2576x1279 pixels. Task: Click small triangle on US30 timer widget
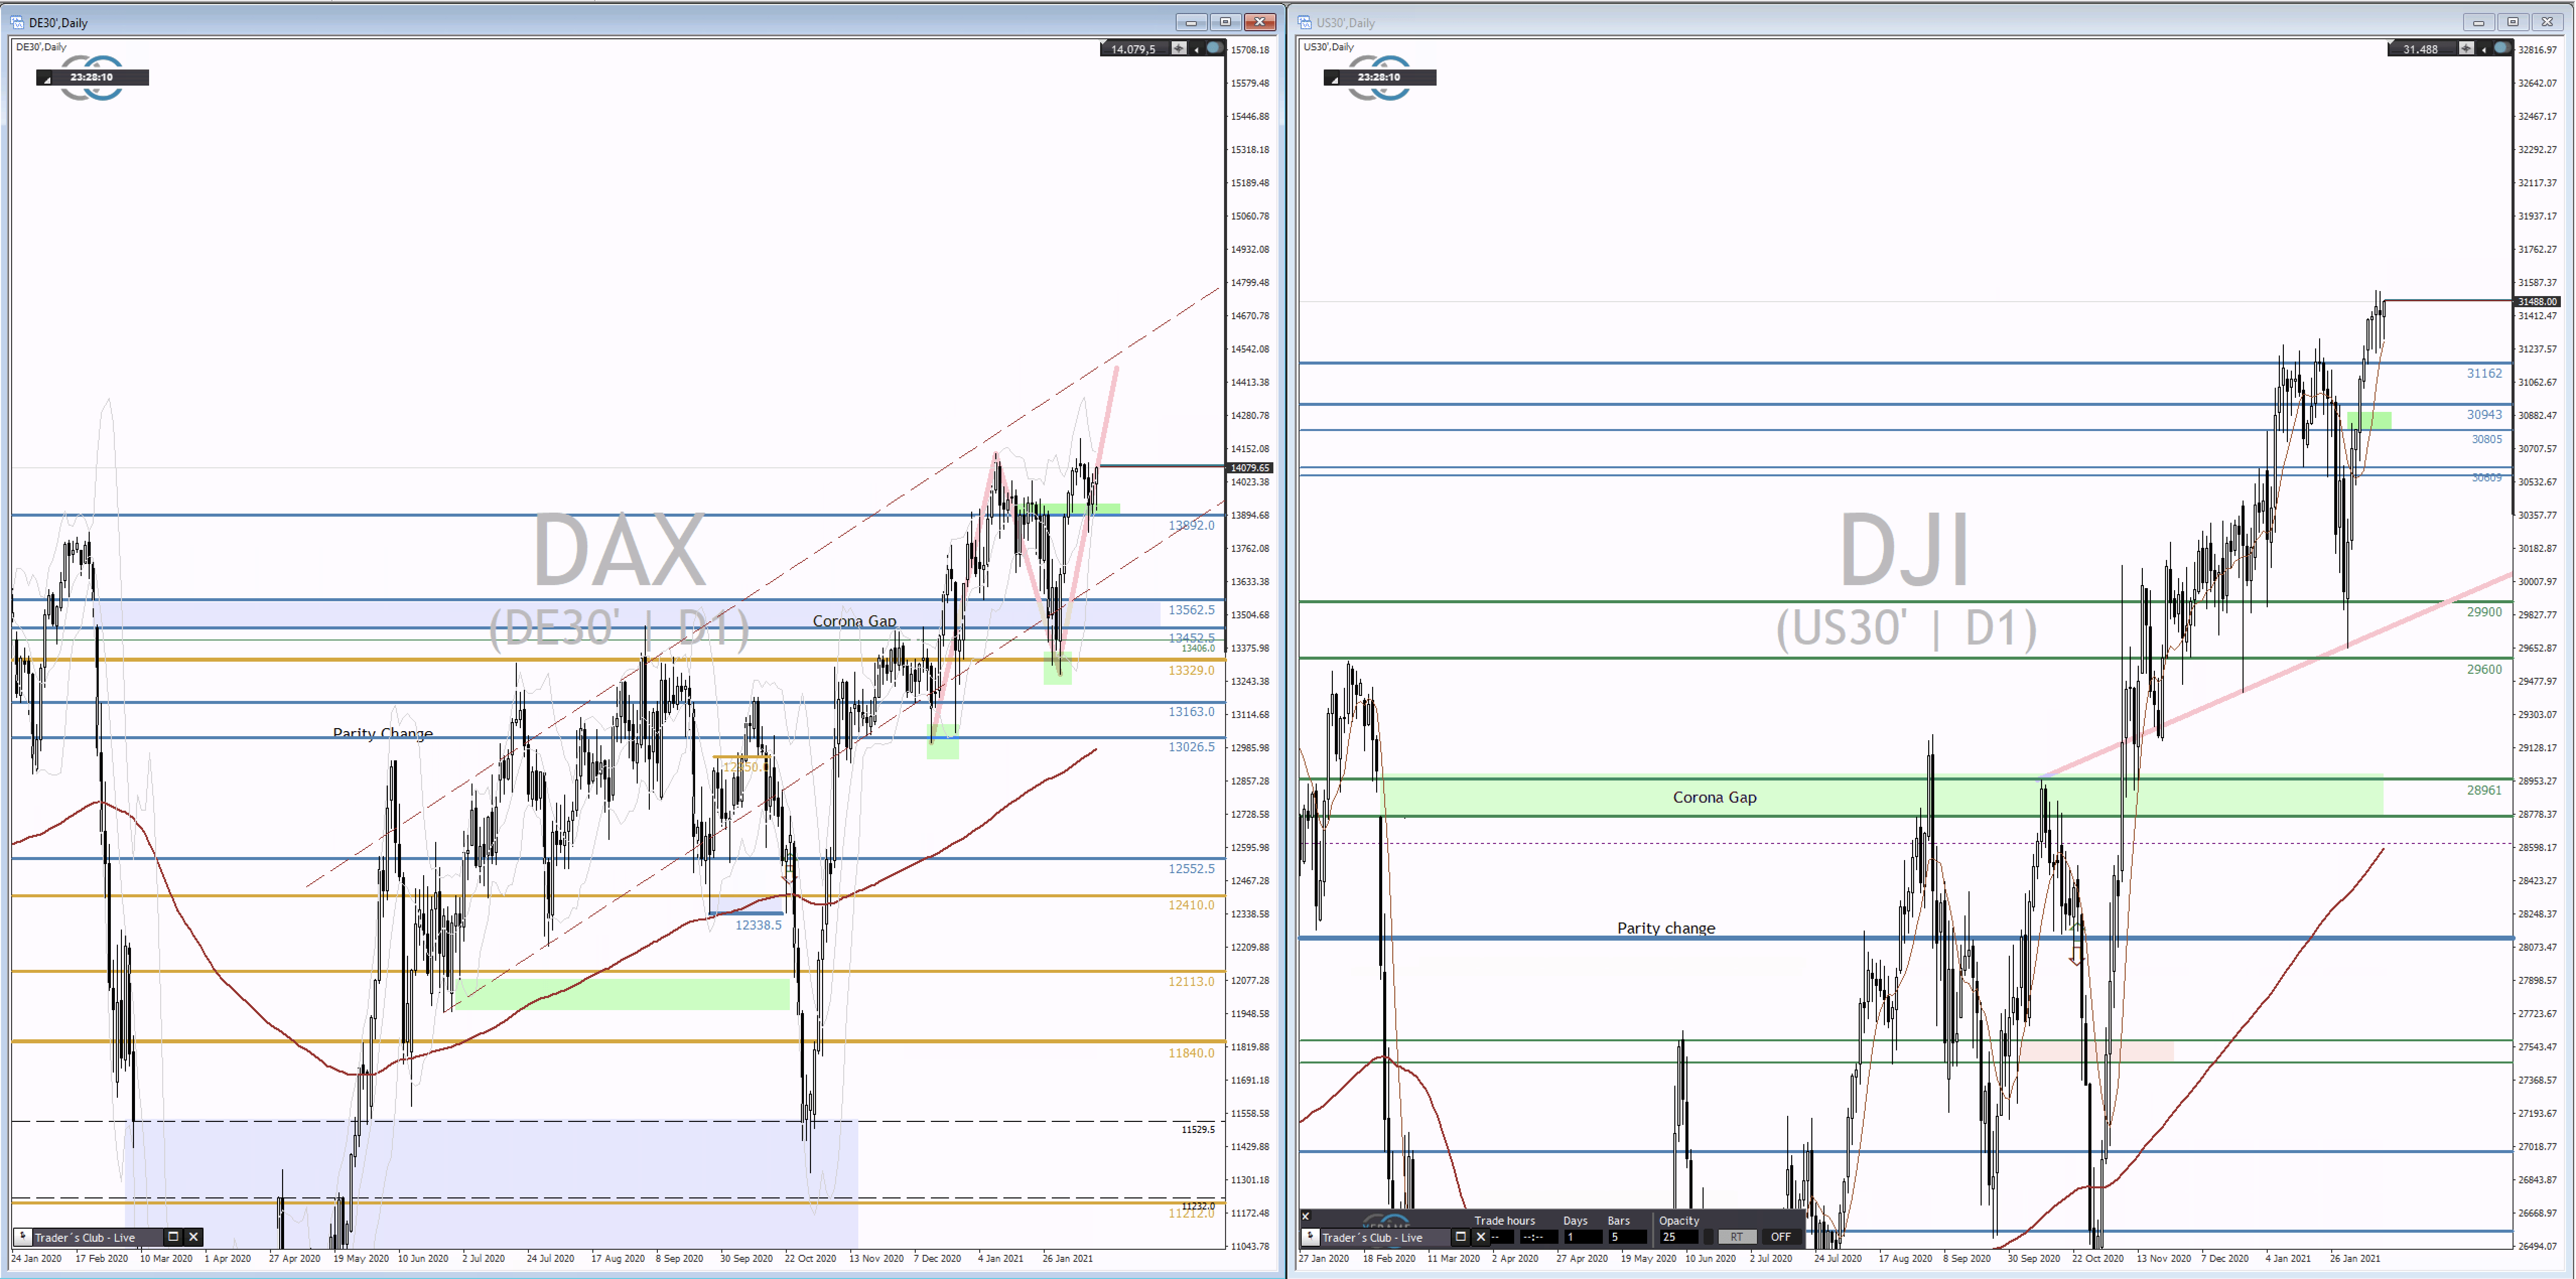click(x=1333, y=80)
